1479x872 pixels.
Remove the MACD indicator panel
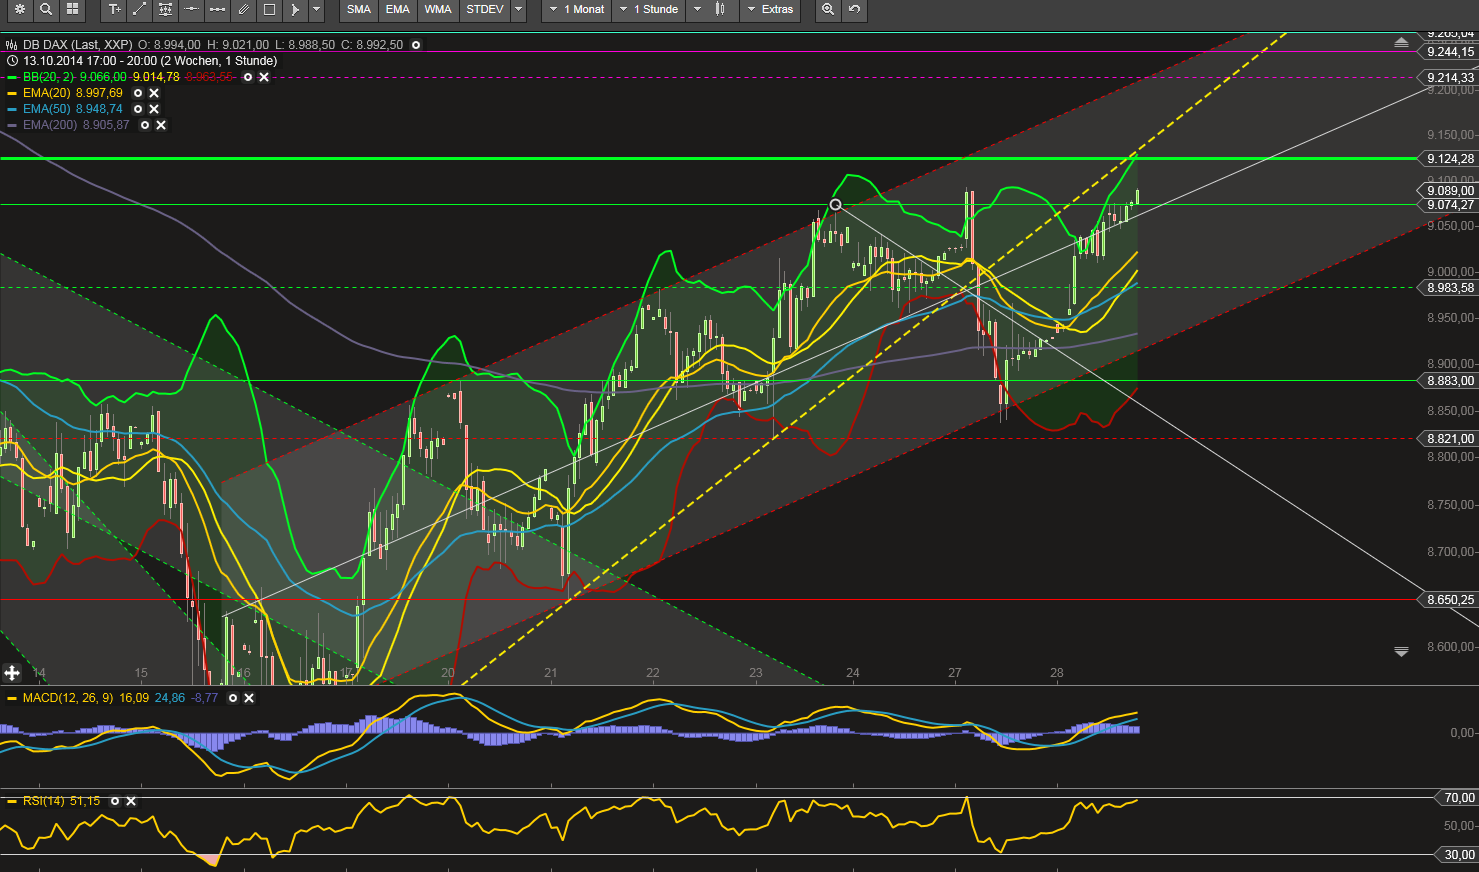249,698
